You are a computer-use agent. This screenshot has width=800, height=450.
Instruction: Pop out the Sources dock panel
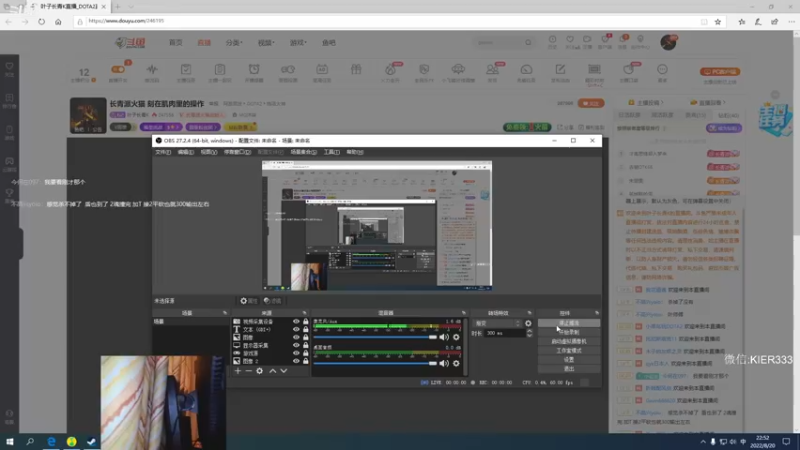point(305,313)
